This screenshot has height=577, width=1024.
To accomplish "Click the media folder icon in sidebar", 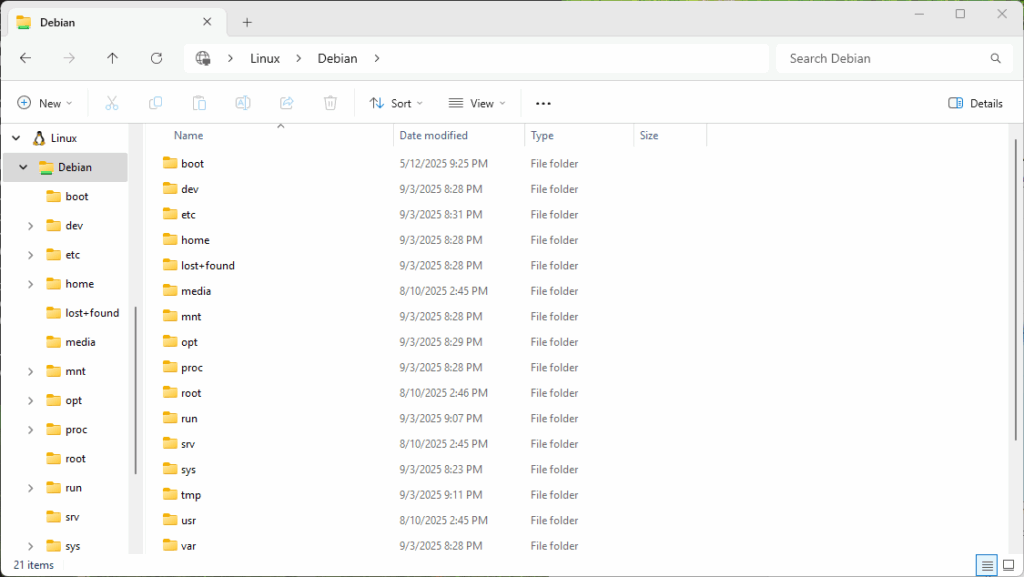I will [54, 341].
